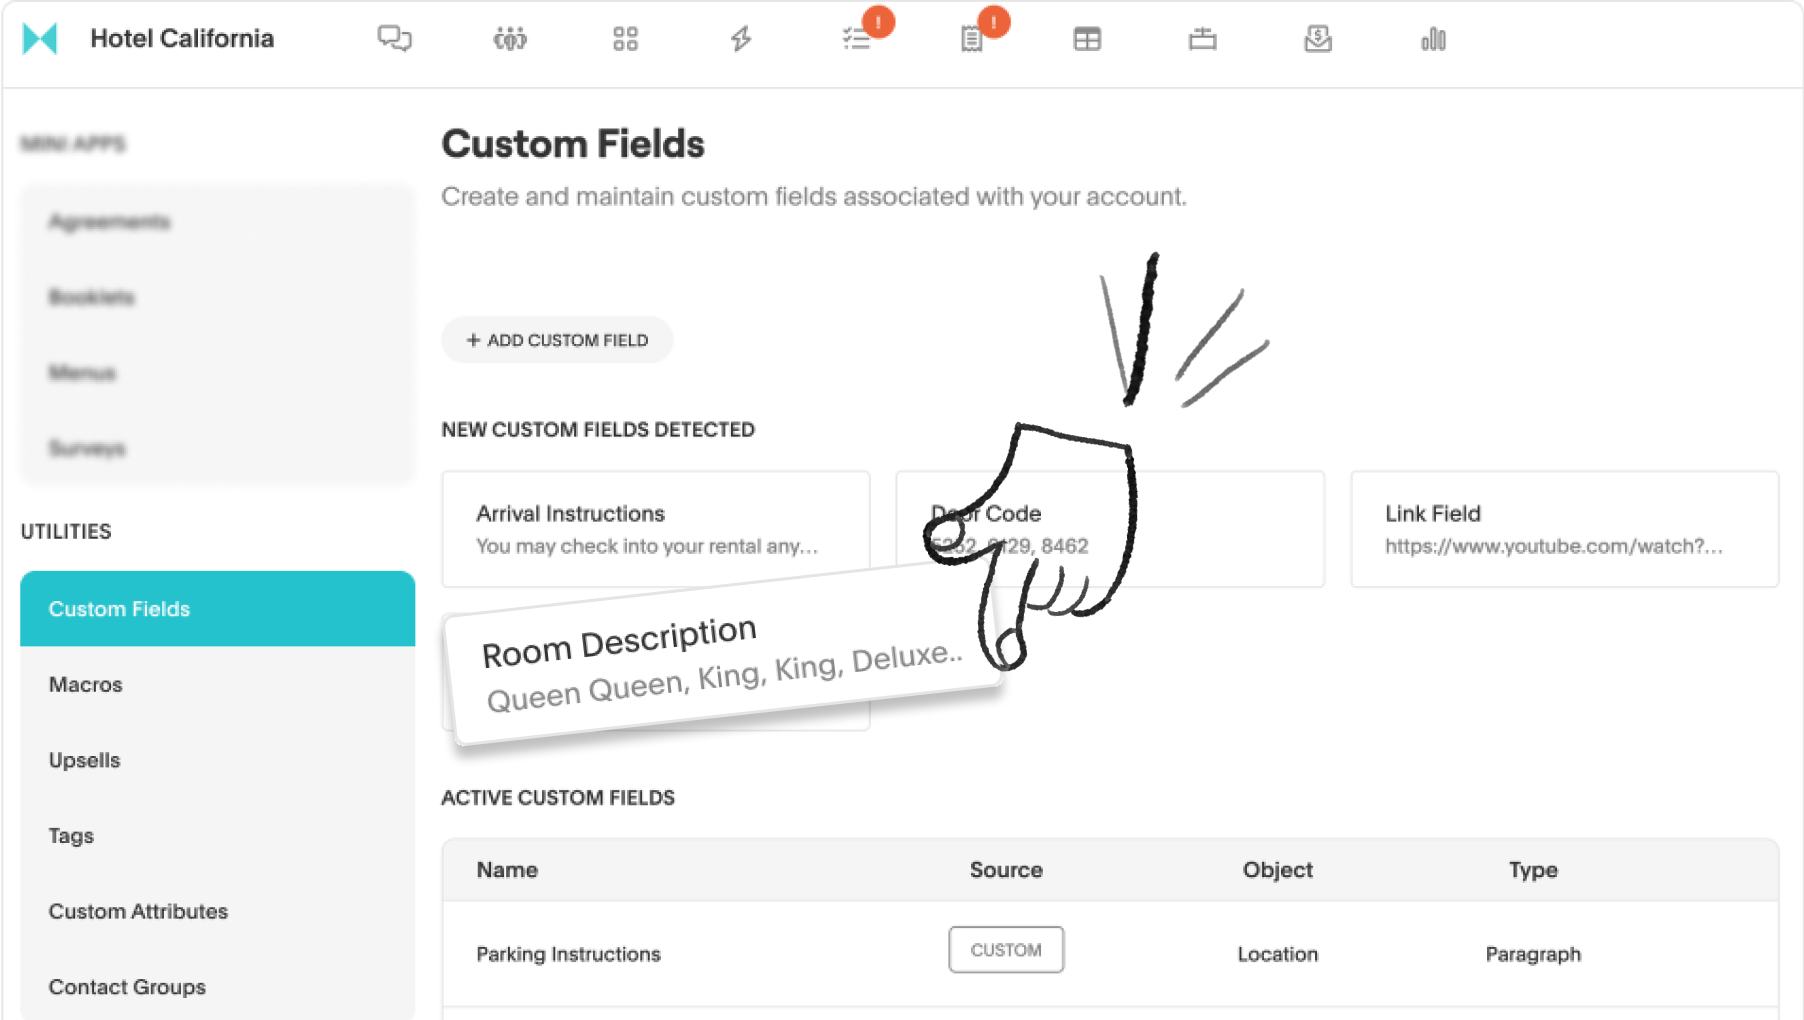
Task: Open Tags in the sidebar
Action: click(71, 836)
